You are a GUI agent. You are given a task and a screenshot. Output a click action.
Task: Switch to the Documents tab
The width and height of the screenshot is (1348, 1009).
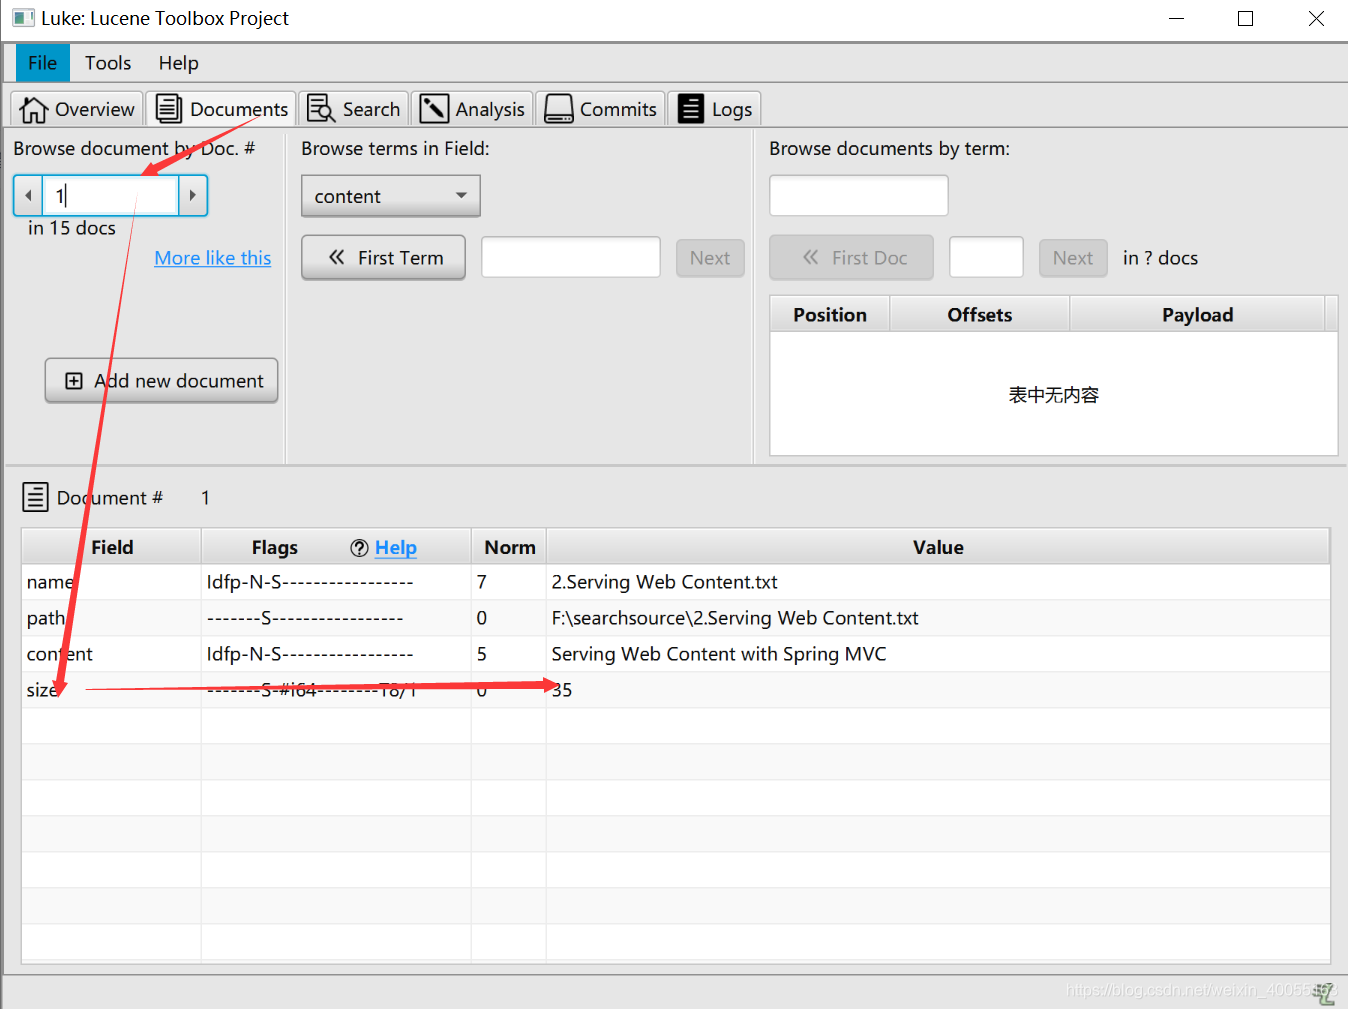click(222, 109)
